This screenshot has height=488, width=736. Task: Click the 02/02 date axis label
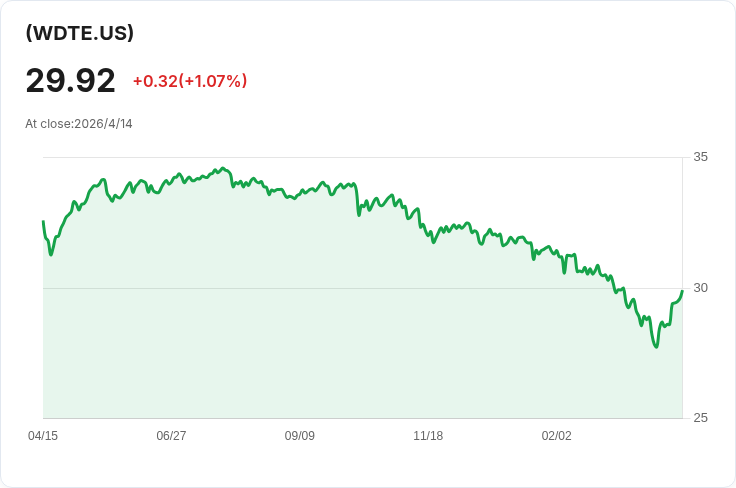click(556, 436)
